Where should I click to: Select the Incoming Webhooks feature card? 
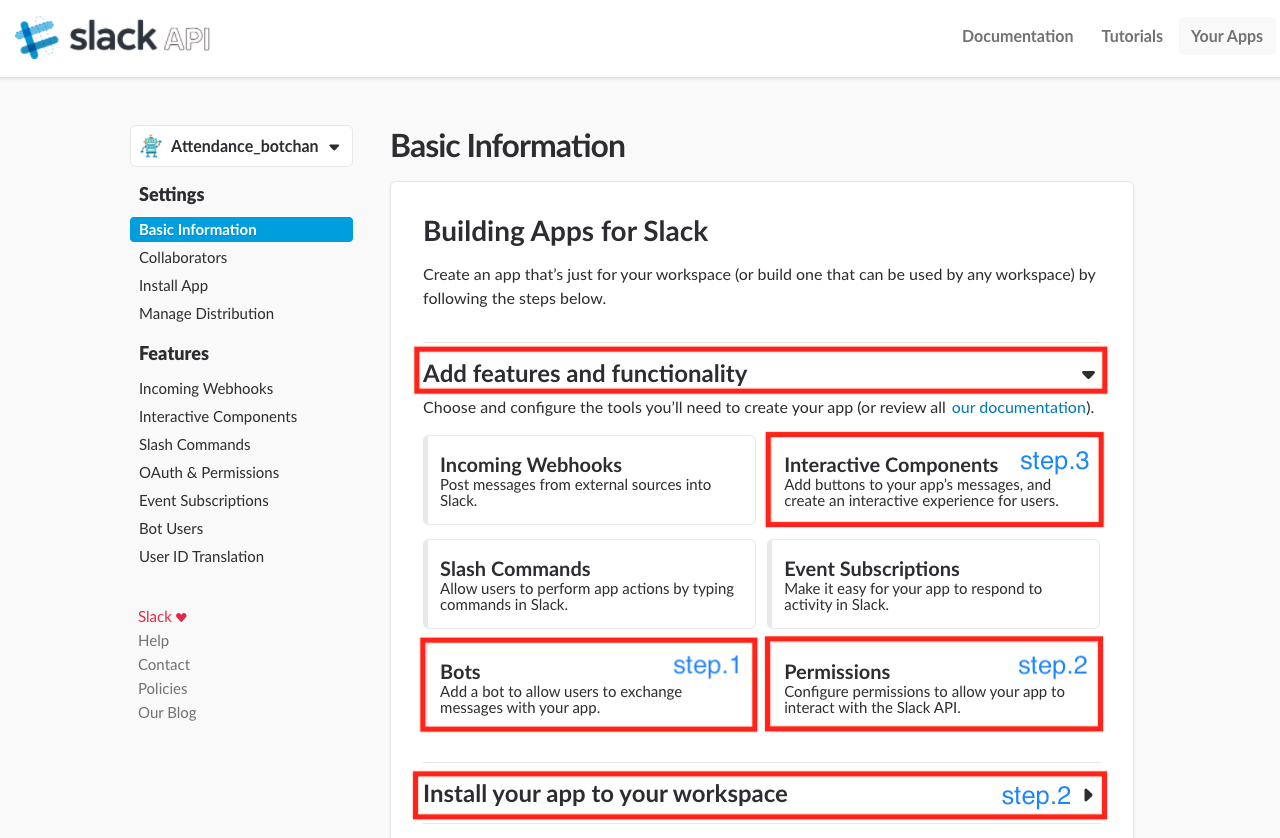point(589,480)
